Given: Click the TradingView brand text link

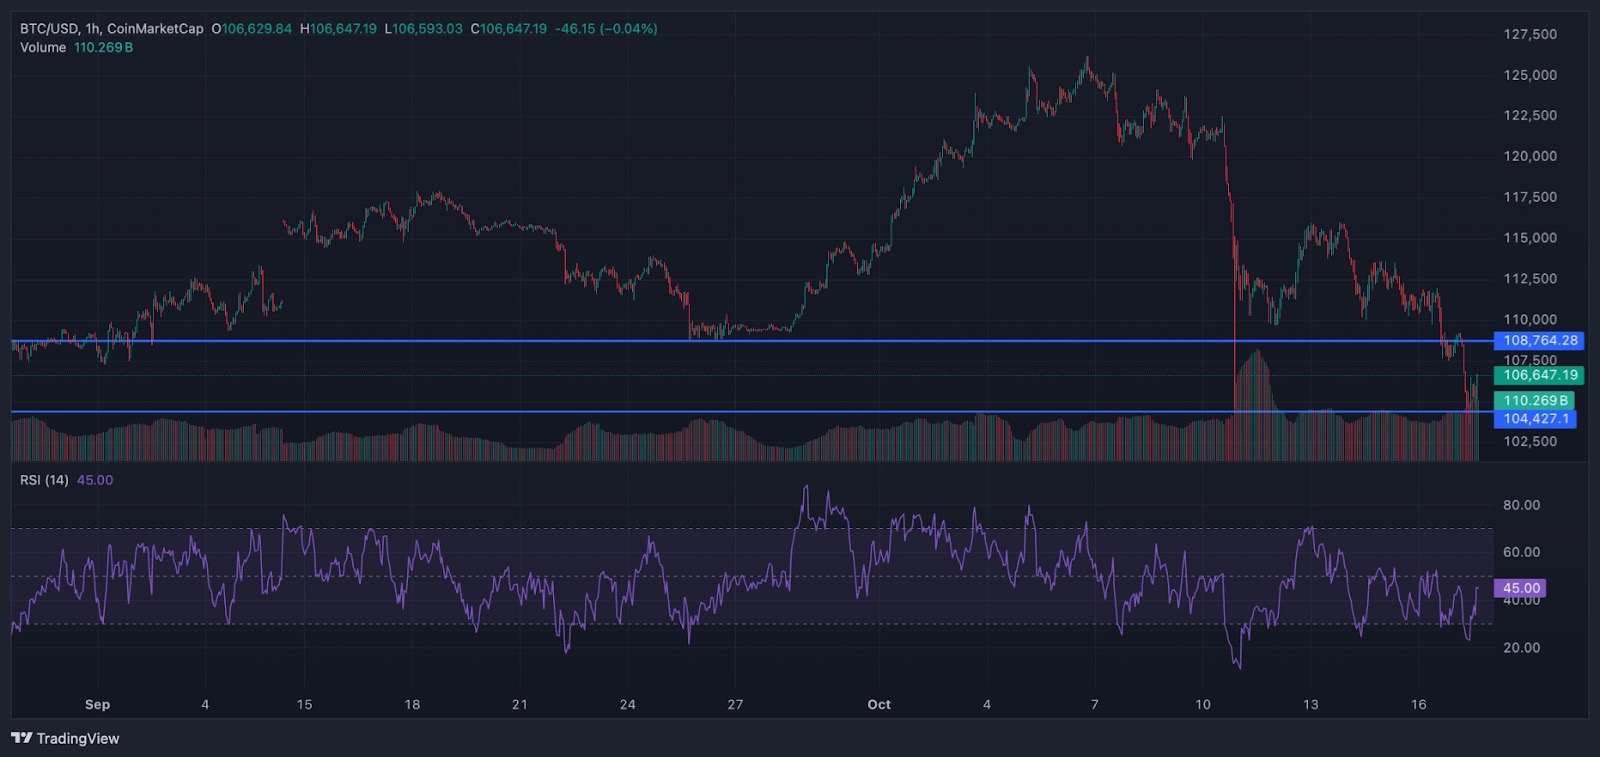Looking at the screenshot, I should click(78, 738).
